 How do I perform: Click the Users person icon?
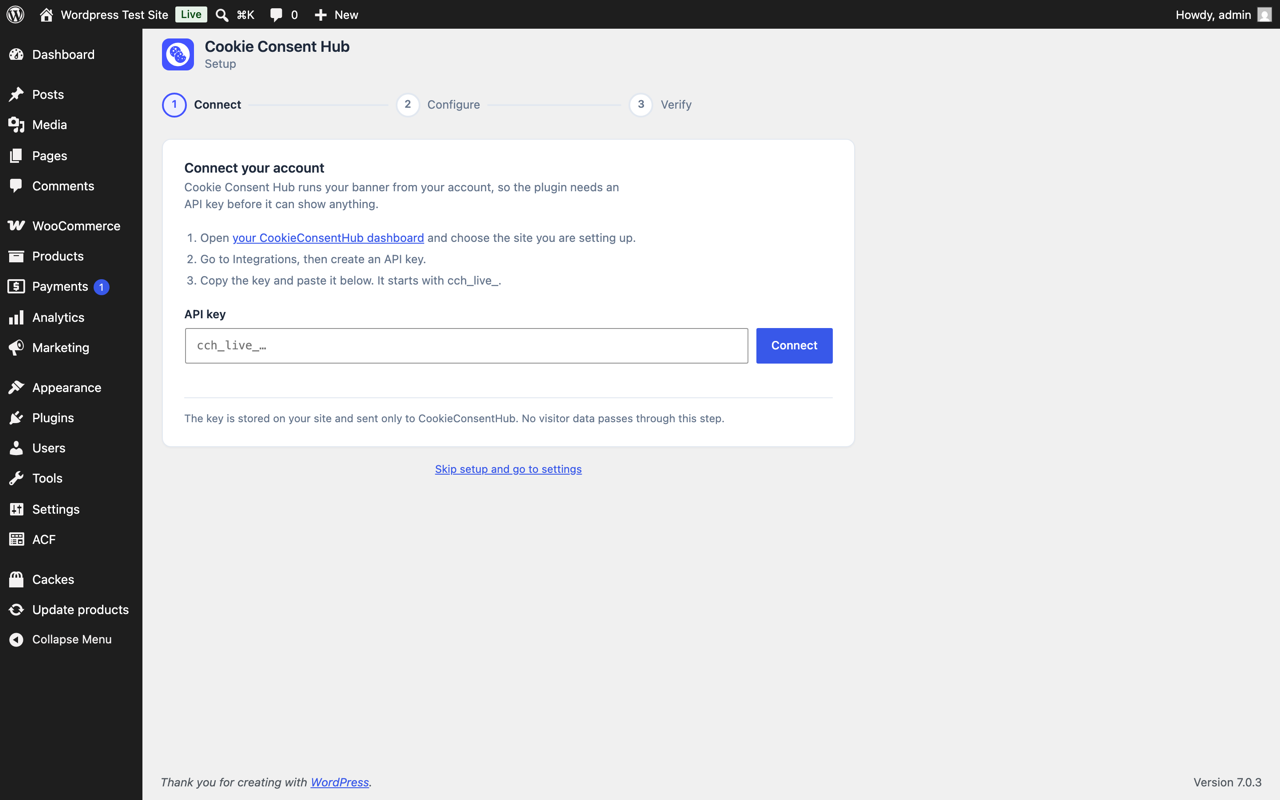click(x=16, y=448)
